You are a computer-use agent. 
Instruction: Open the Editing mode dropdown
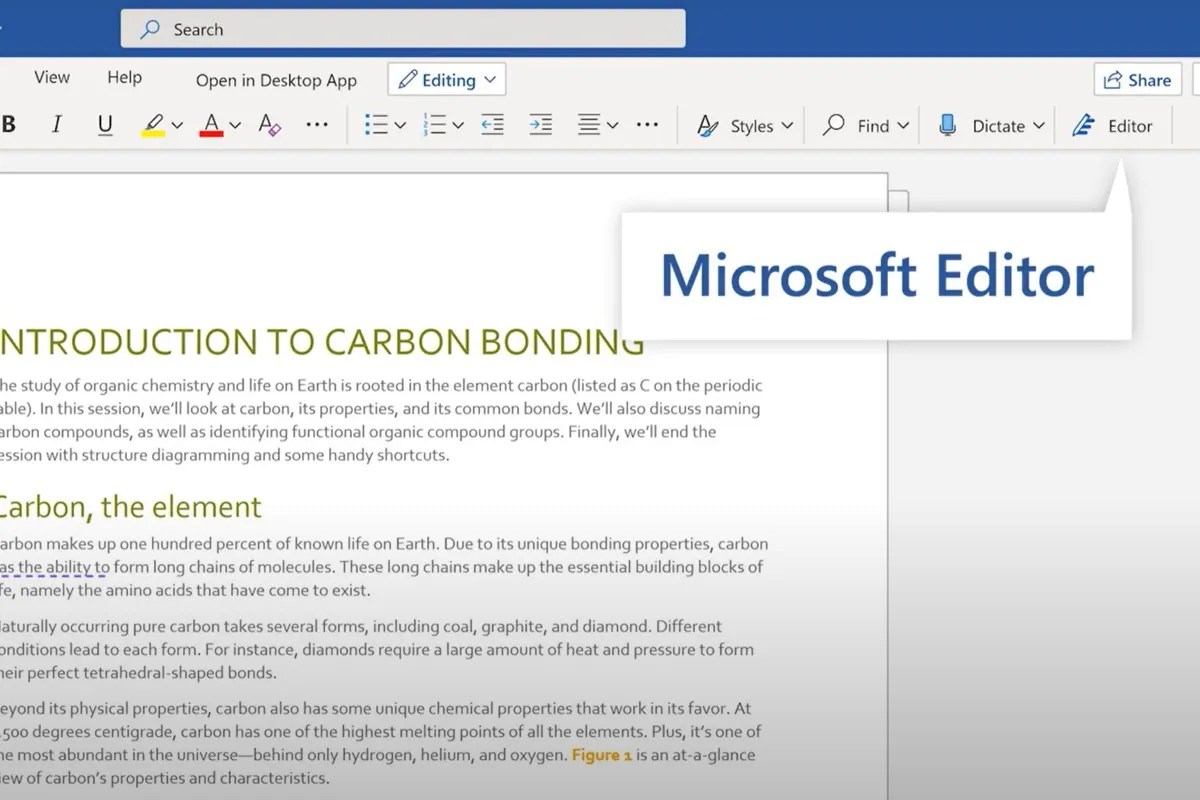pyautogui.click(x=446, y=80)
